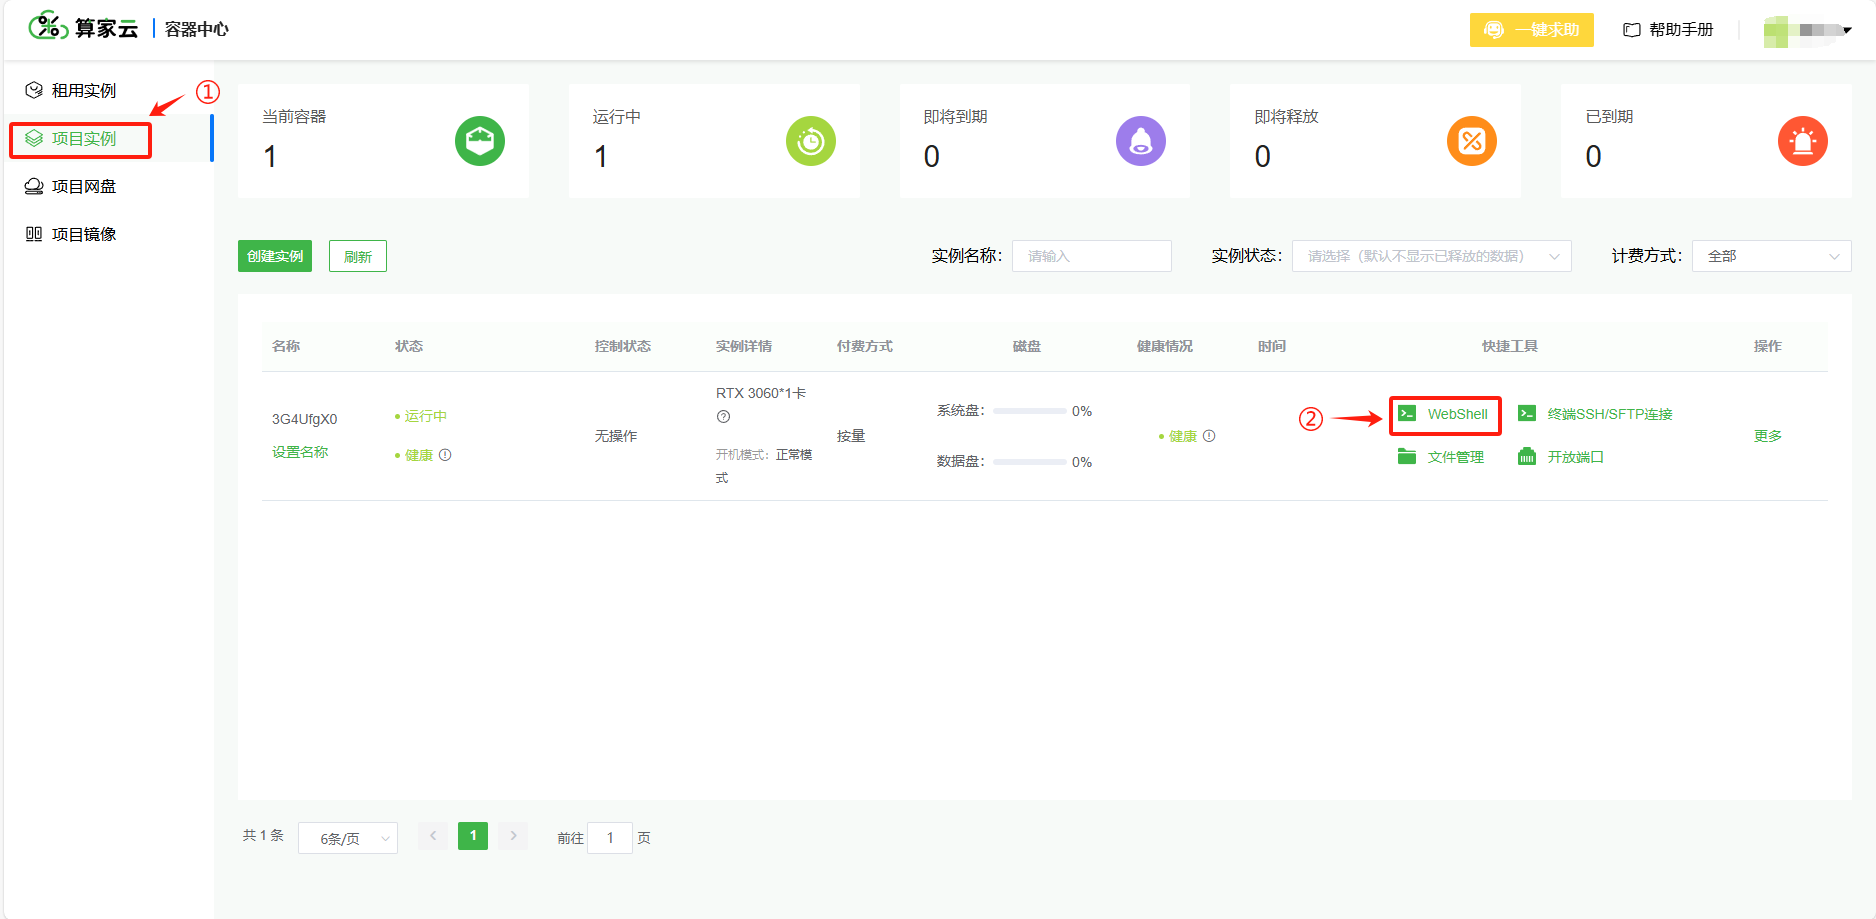Open WebShell link
Image resolution: width=1876 pixels, height=919 pixels.
pos(1457,414)
